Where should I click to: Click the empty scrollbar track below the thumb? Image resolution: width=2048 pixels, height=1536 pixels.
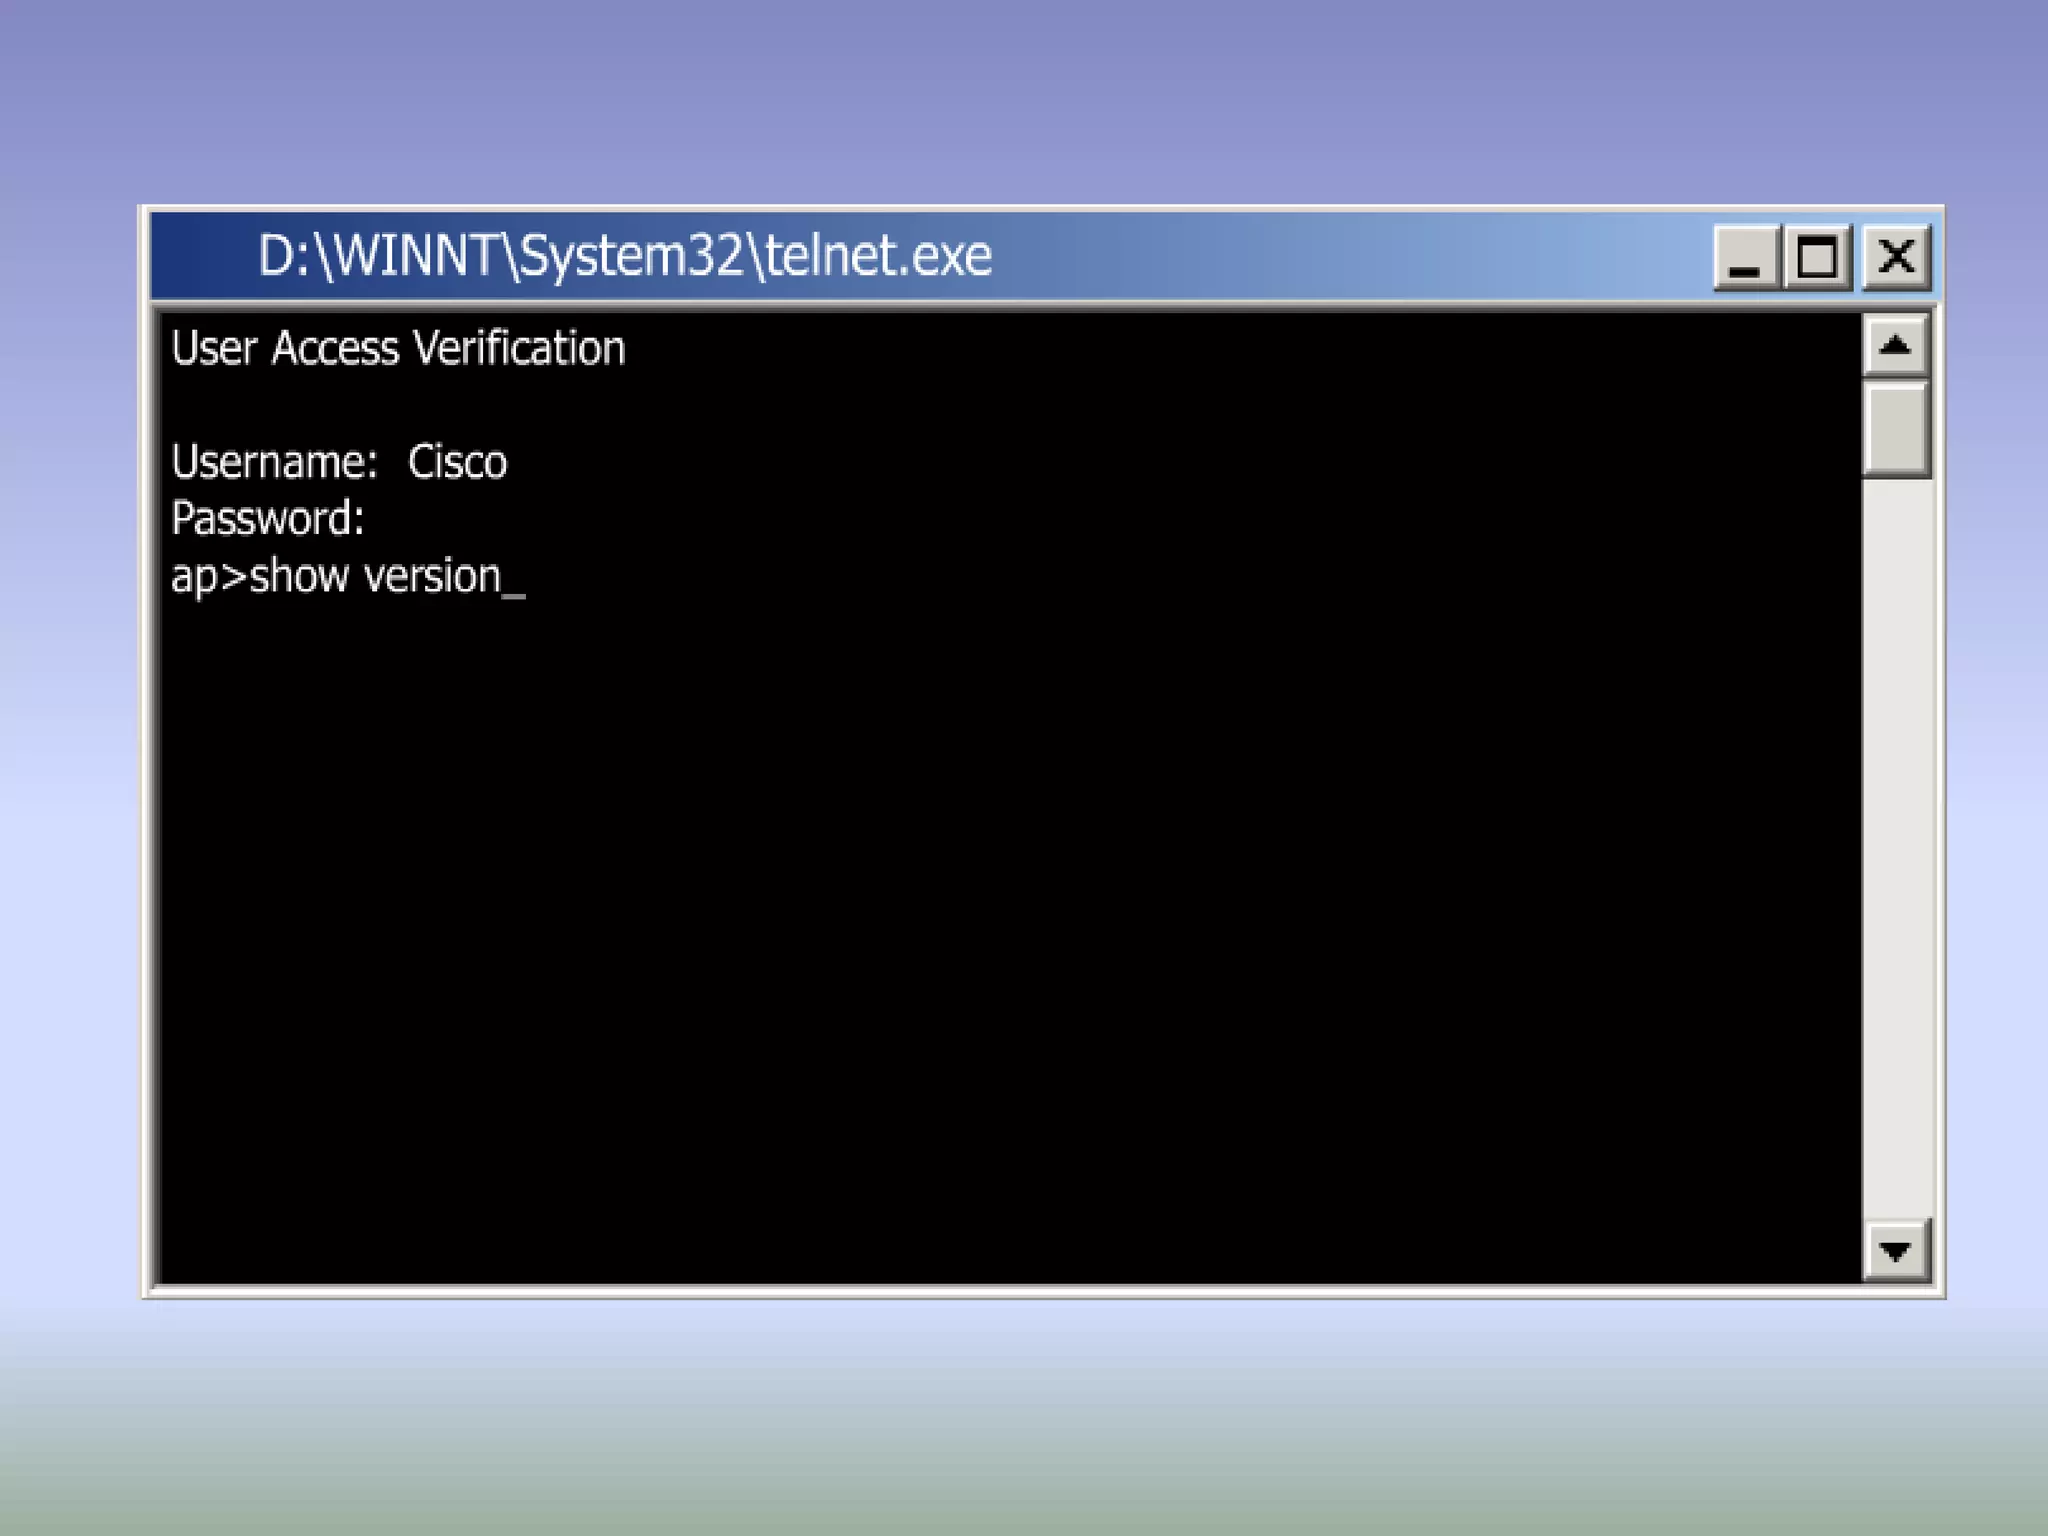pyautogui.click(x=1895, y=850)
